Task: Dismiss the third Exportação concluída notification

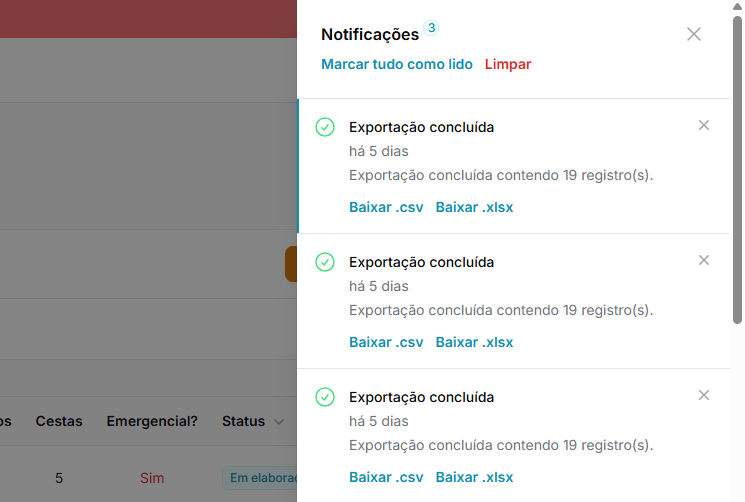Action: (704, 395)
